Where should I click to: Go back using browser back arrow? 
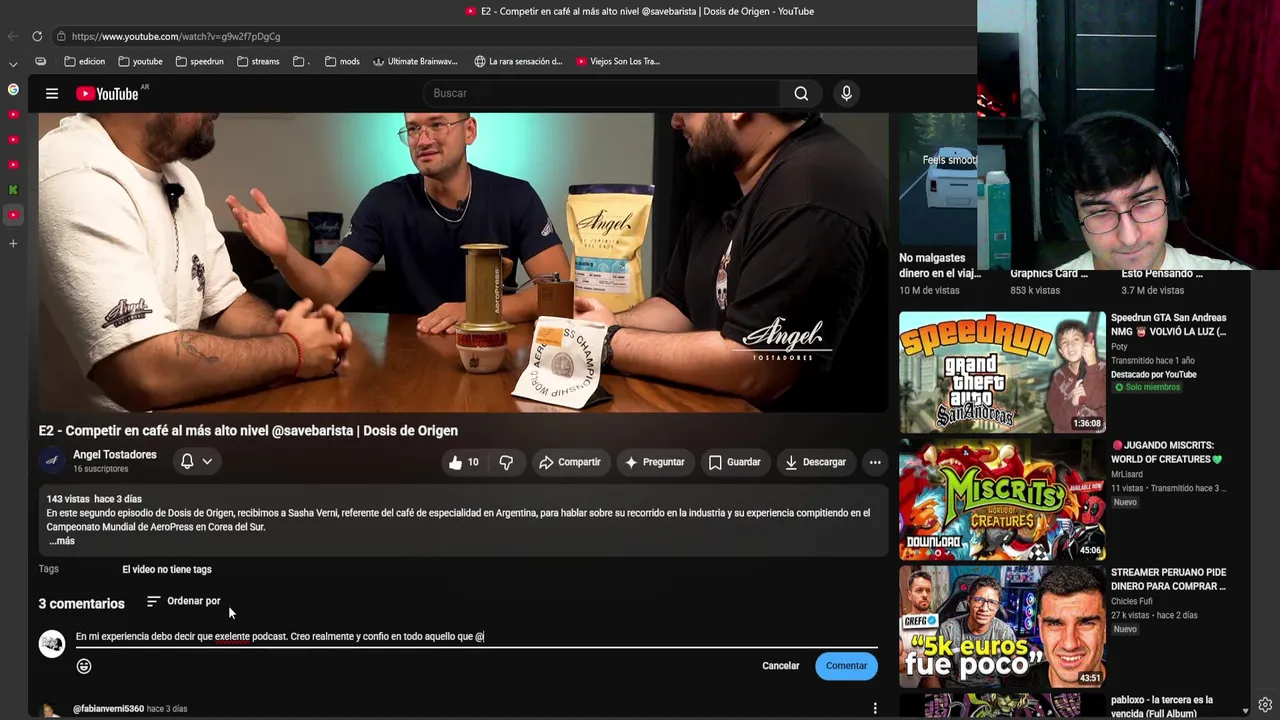coord(13,36)
